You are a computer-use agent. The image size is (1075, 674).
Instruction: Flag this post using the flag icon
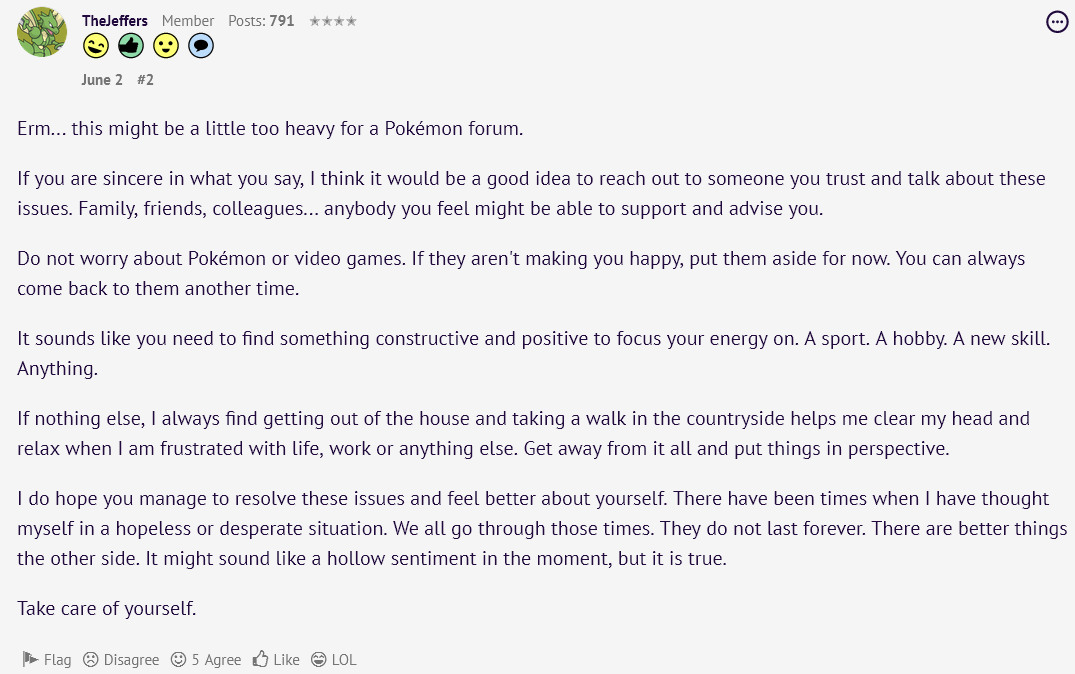coord(30,660)
